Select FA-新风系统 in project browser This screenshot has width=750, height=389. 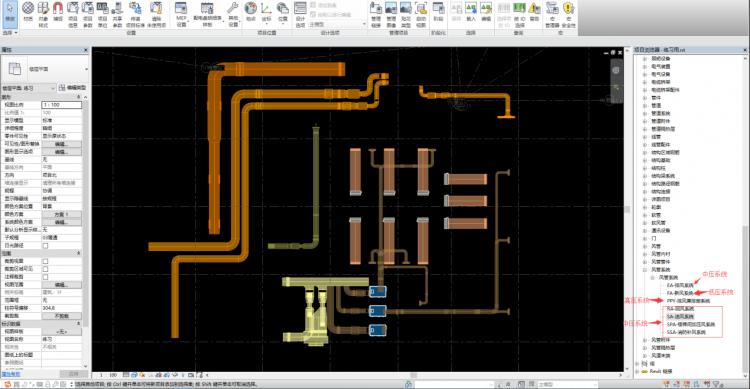[680, 293]
